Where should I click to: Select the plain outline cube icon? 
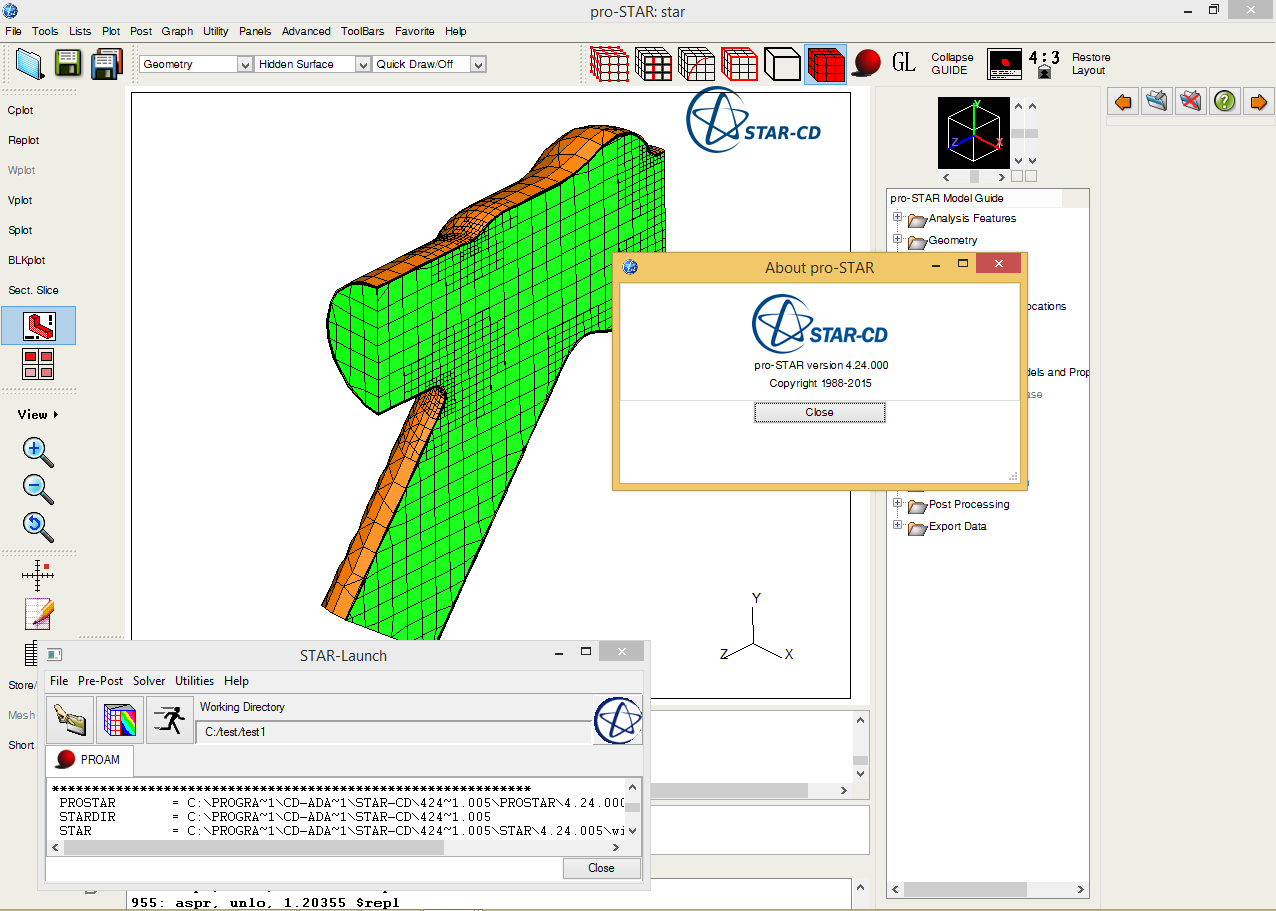(782, 64)
